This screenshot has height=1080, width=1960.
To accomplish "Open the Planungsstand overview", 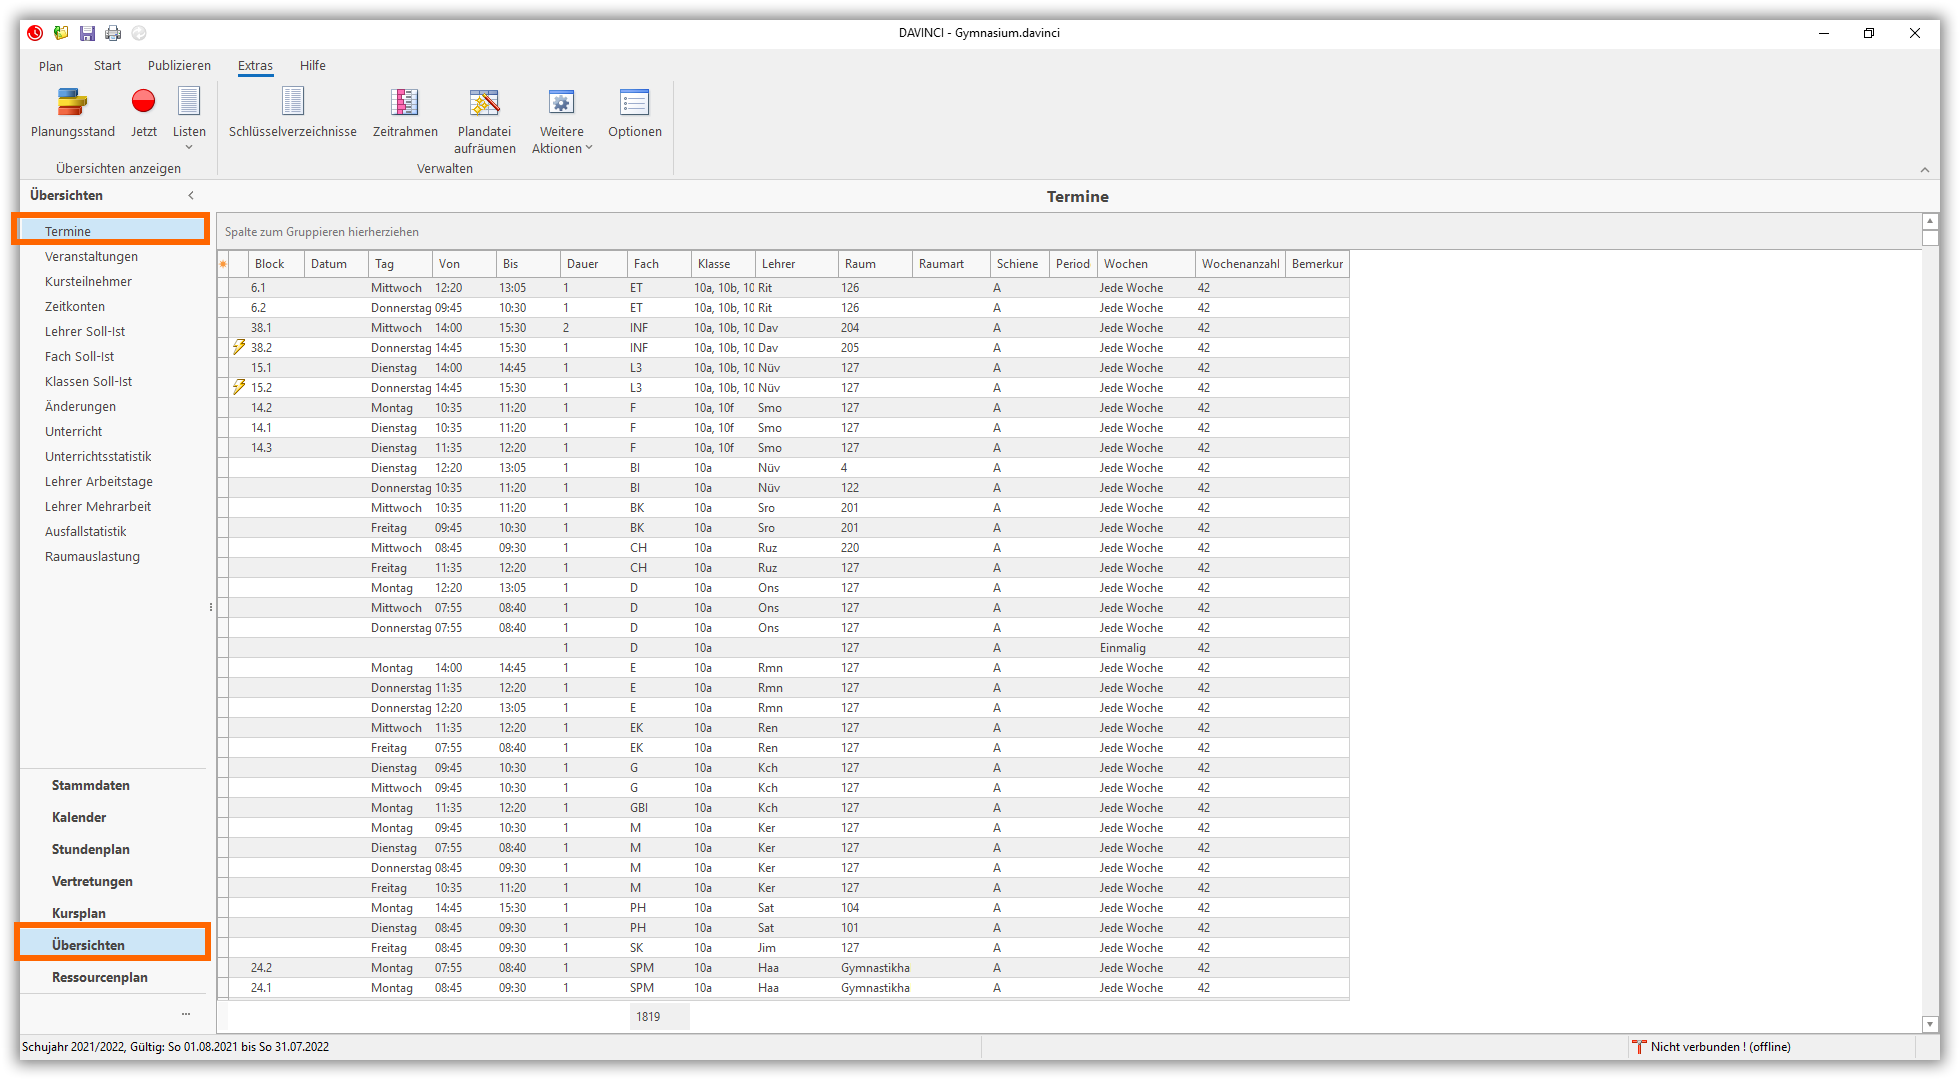I will coord(72,112).
